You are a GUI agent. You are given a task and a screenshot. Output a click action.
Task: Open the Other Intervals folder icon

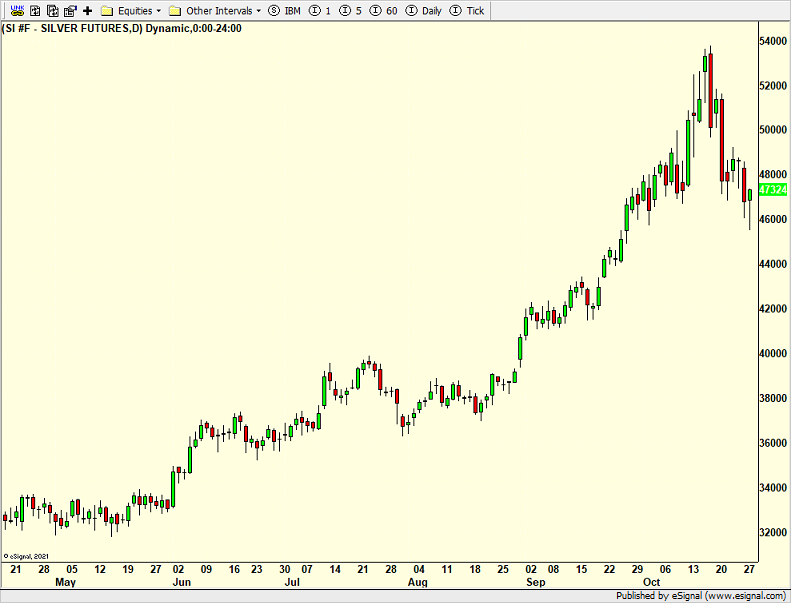tap(175, 10)
